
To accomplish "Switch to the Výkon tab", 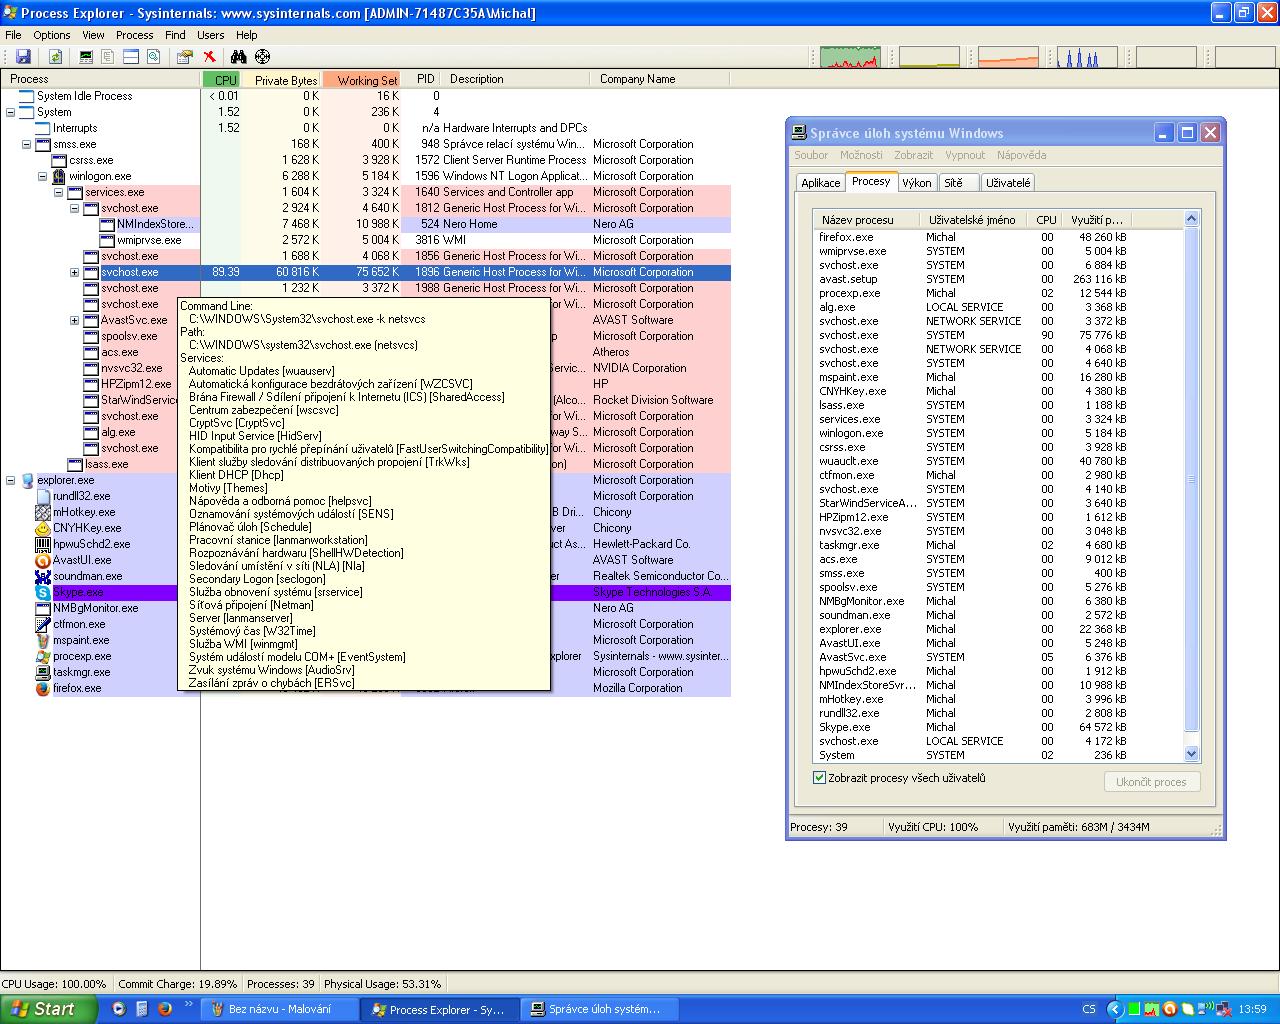I will [x=917, y=183].
